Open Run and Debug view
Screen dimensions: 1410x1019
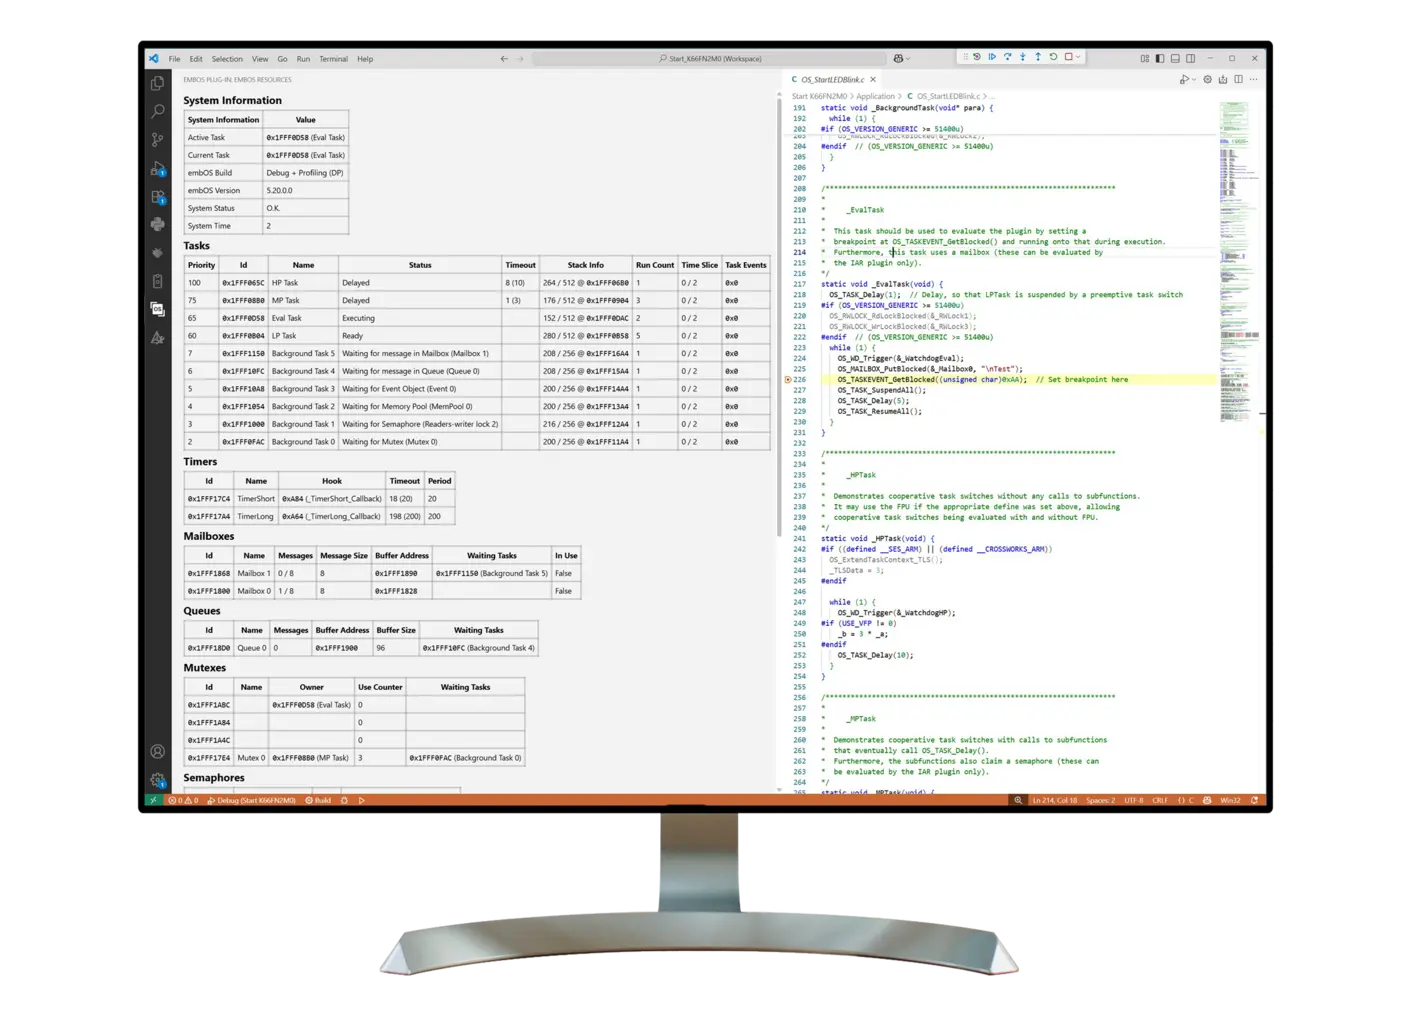point(157,168)
